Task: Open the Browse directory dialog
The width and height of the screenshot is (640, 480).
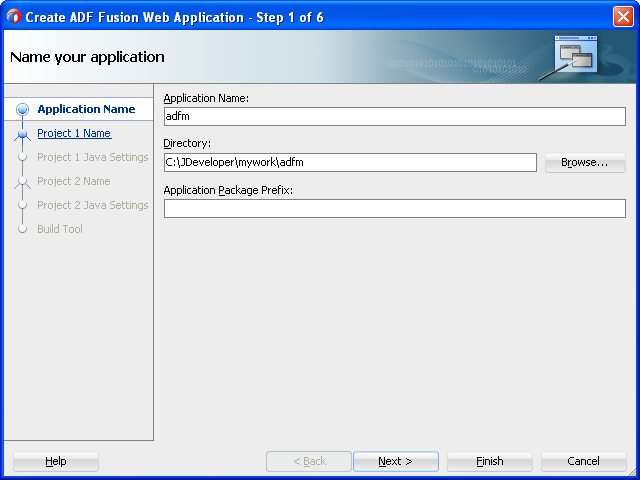Action: (585, 162)
